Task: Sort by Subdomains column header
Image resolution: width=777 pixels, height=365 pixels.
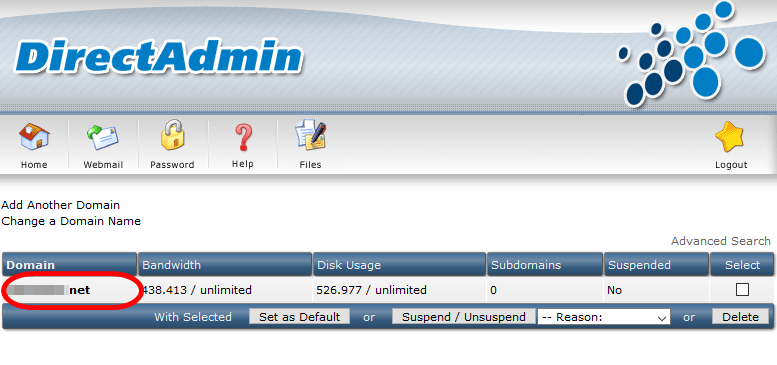Action: click(526, 265)
